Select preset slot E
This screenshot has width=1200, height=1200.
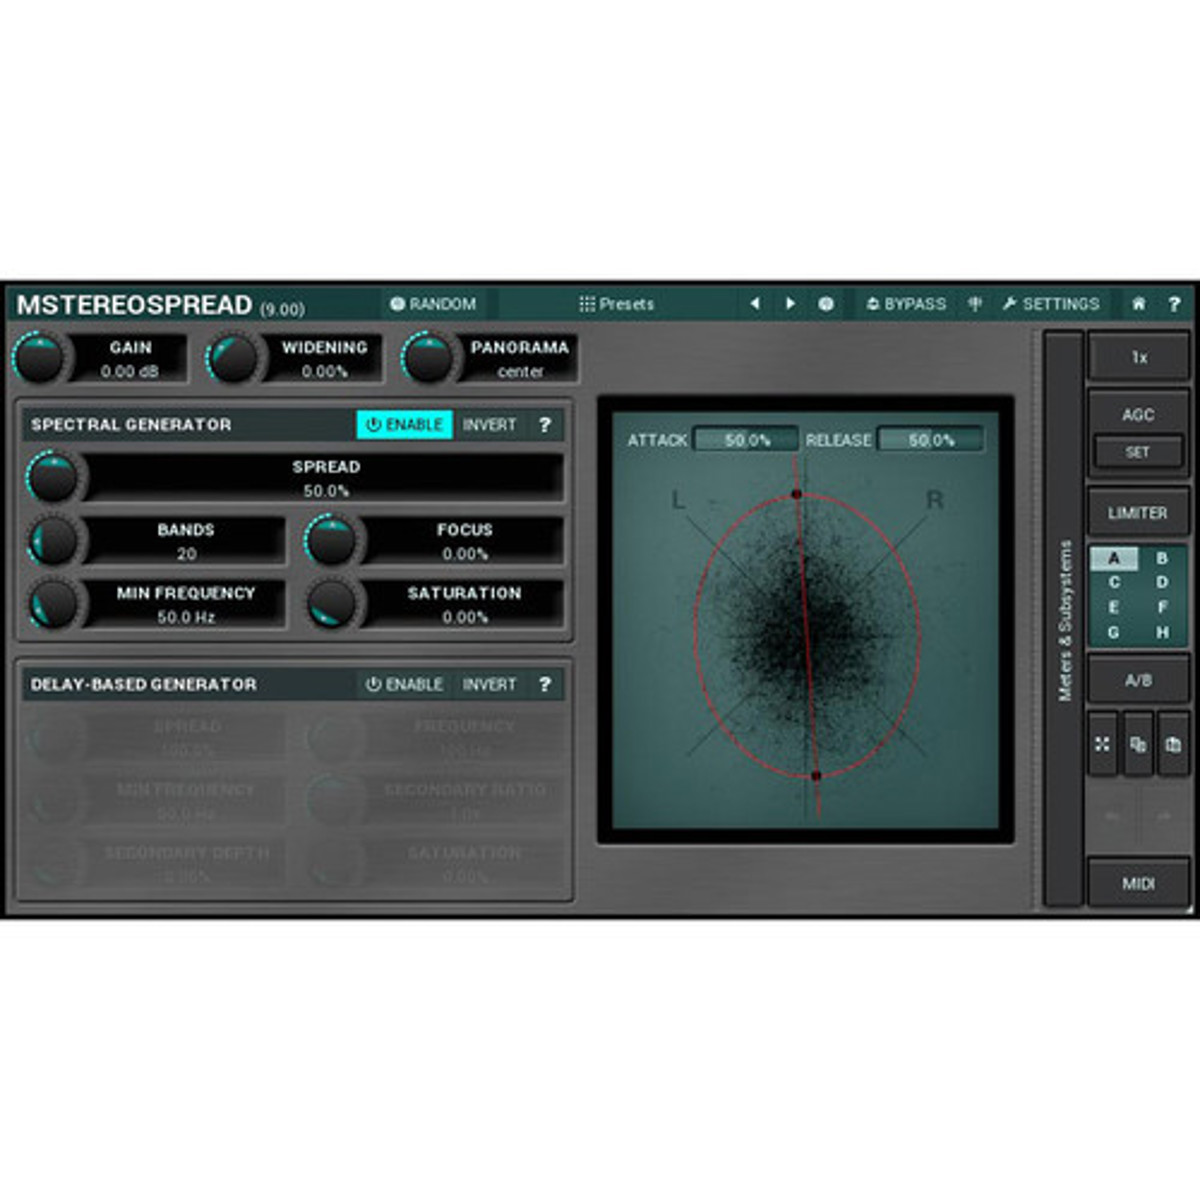click(1114, 607)
